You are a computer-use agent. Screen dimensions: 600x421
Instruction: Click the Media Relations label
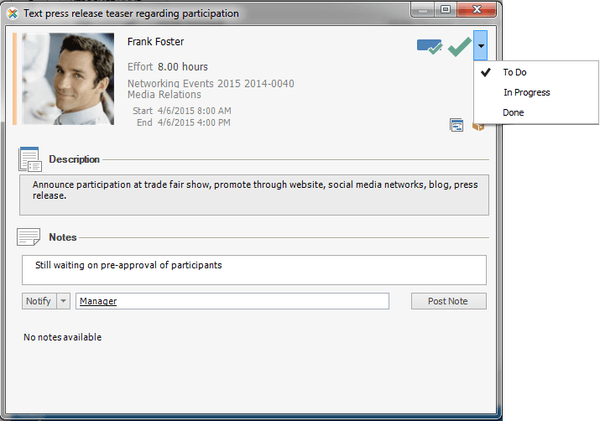tap(164, 95)
